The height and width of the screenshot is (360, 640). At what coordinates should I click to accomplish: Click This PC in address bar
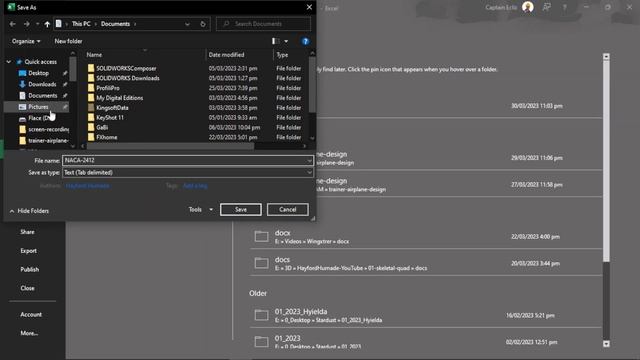81,24
